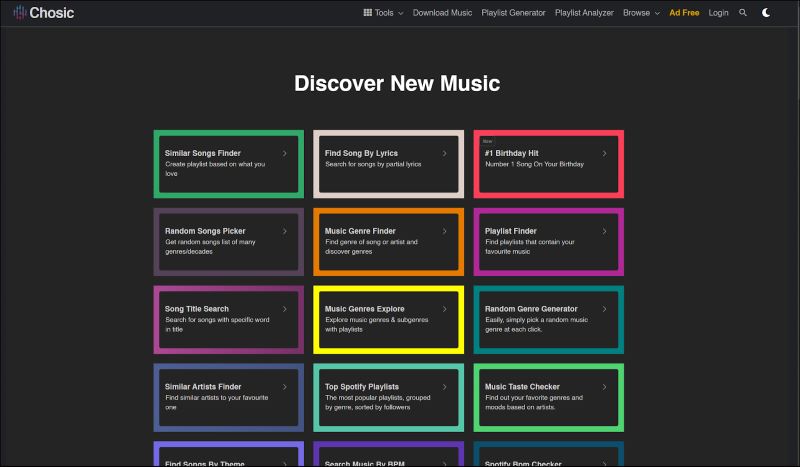Screen dimensions: 800x467
Task: Open the Find Song By Lyrics card
Action: [388, 164]
